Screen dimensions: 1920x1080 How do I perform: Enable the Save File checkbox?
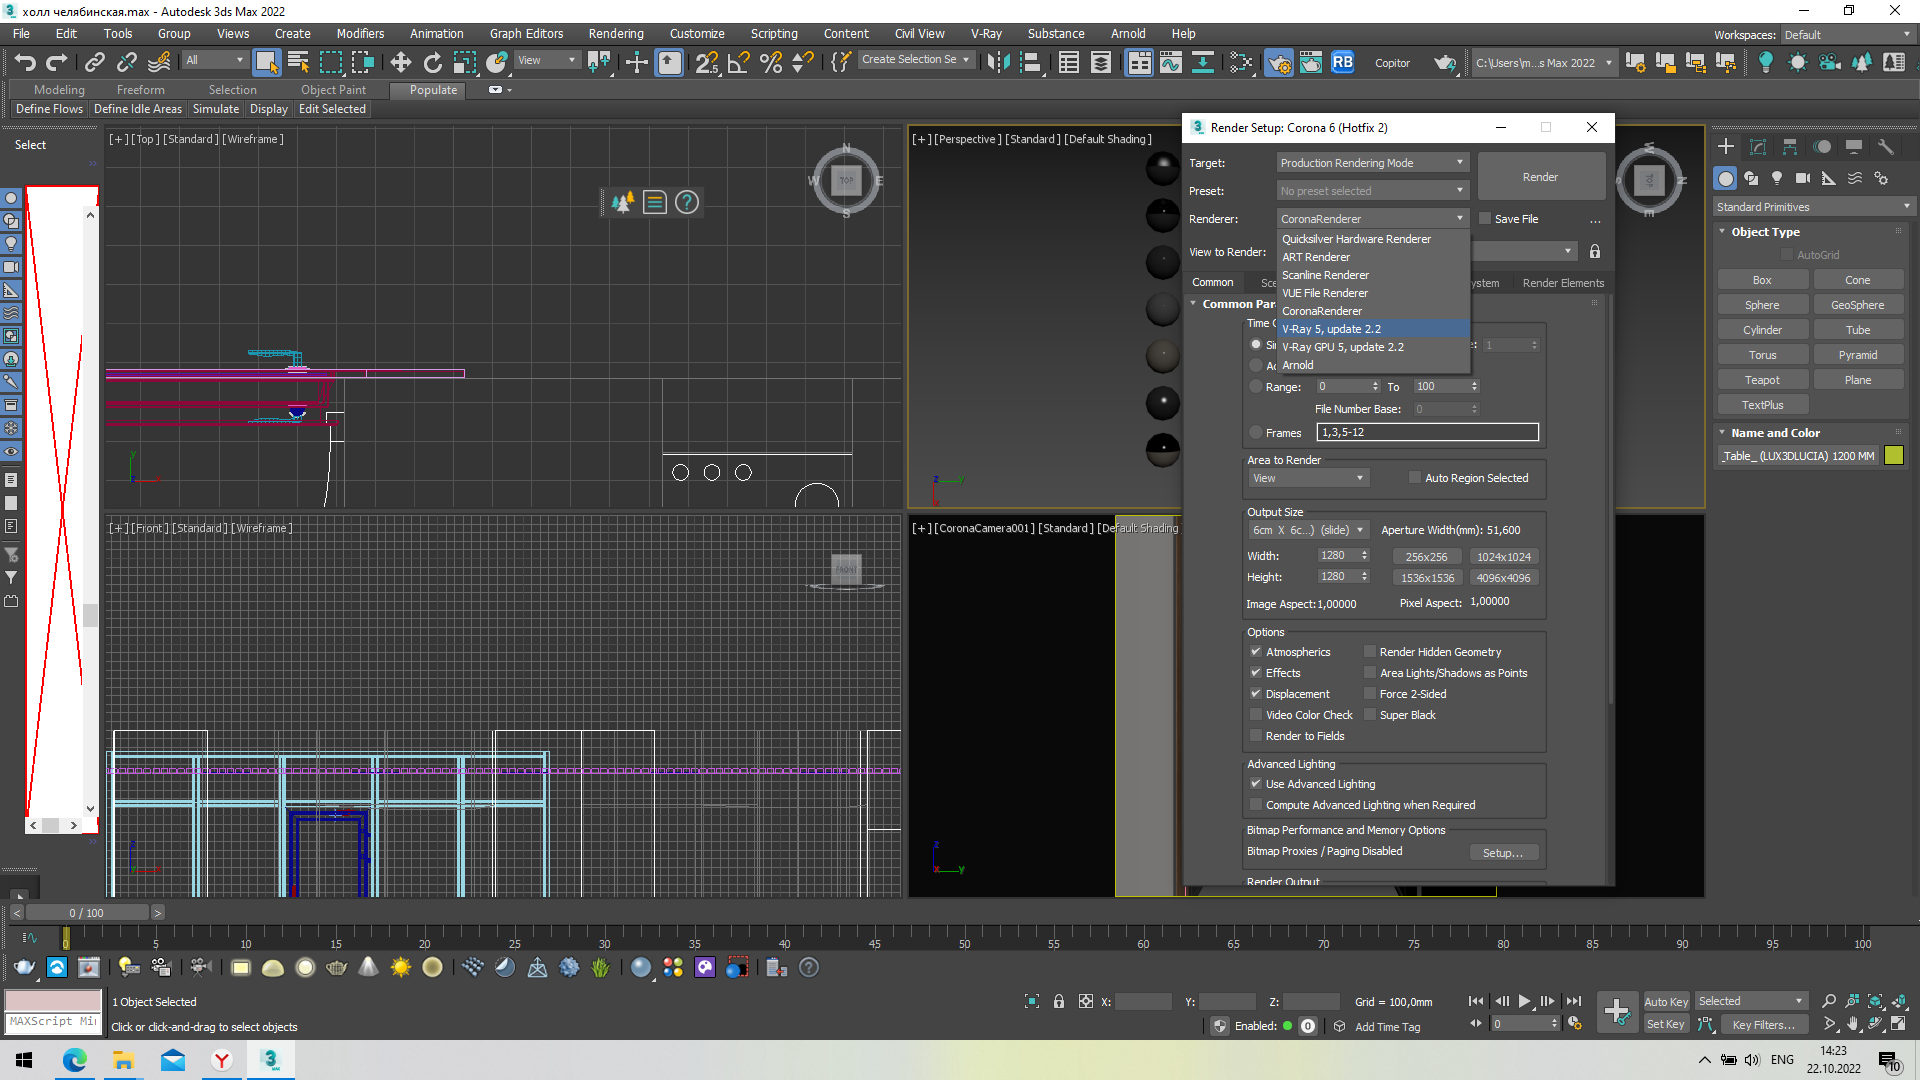click(1485, 219)
